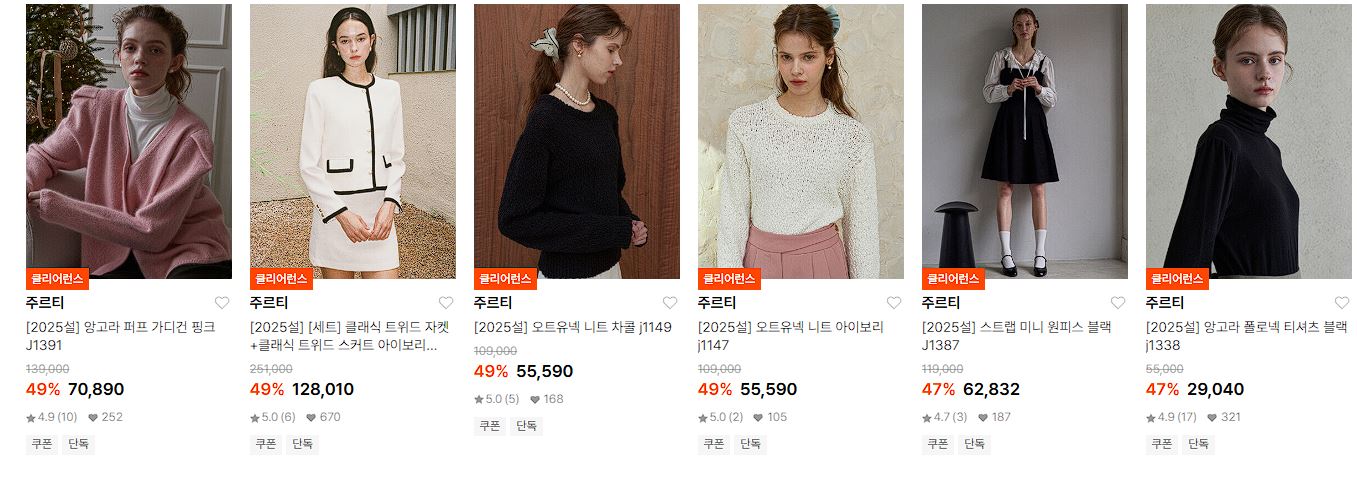Favorite the ivory oatmeal knit j1147
The image size is (1357, 479).
894,303
